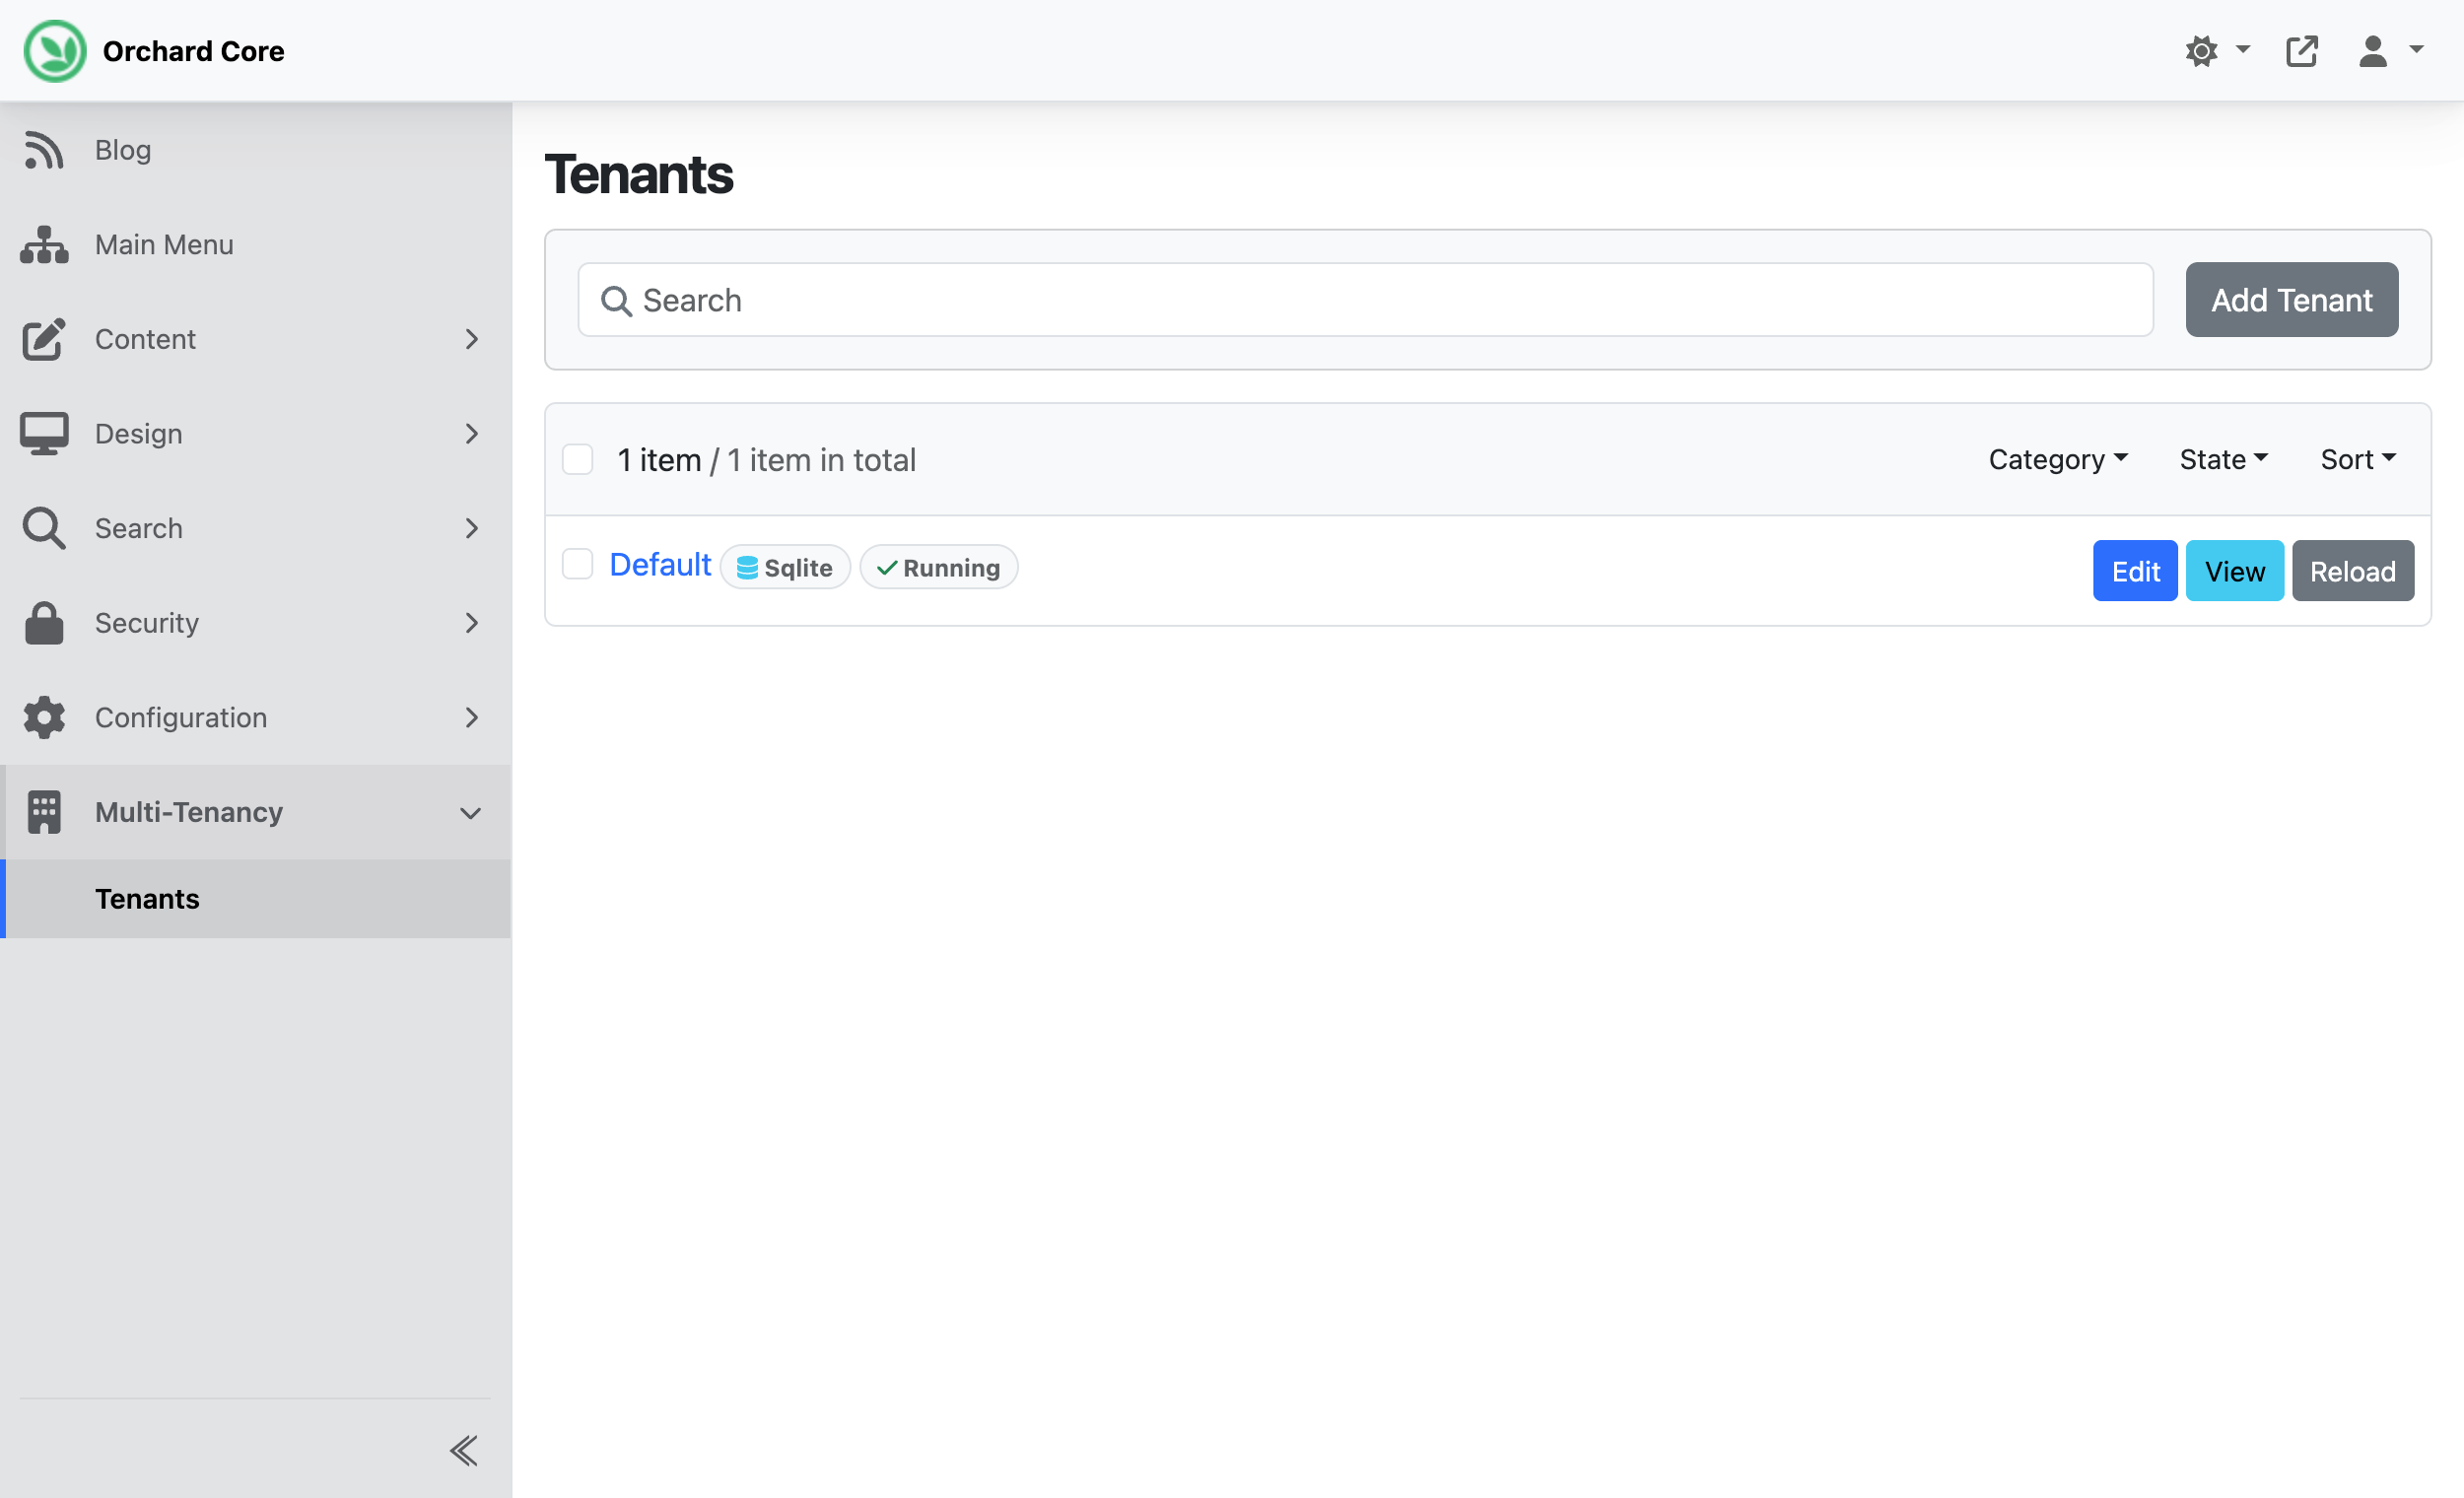
Task: Expand the Design menu chevron
Action: pyautogui.click(x=472, y=434)
